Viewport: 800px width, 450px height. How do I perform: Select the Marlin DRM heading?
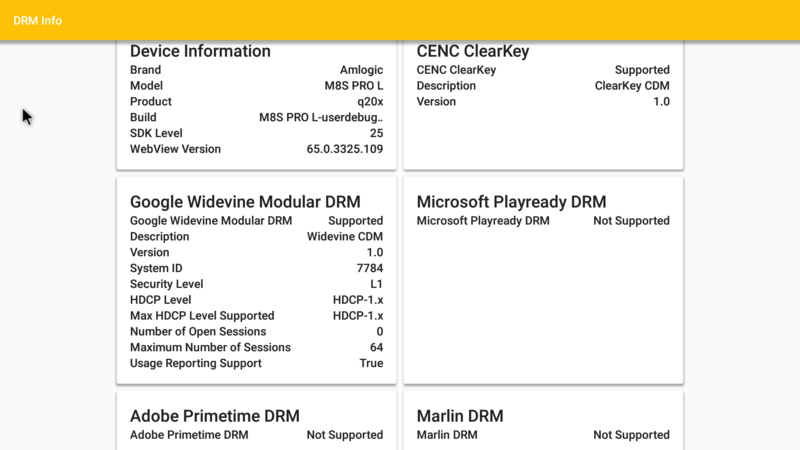460,416
